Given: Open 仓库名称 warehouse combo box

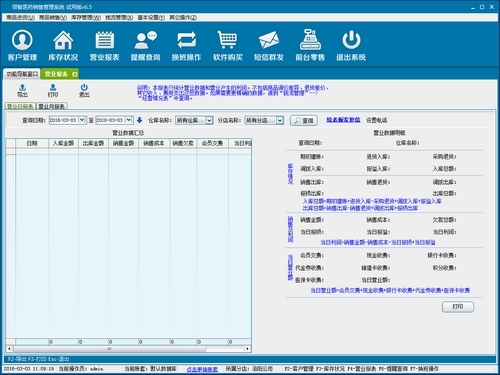Looking at the screenshot, I should point(194,120).
